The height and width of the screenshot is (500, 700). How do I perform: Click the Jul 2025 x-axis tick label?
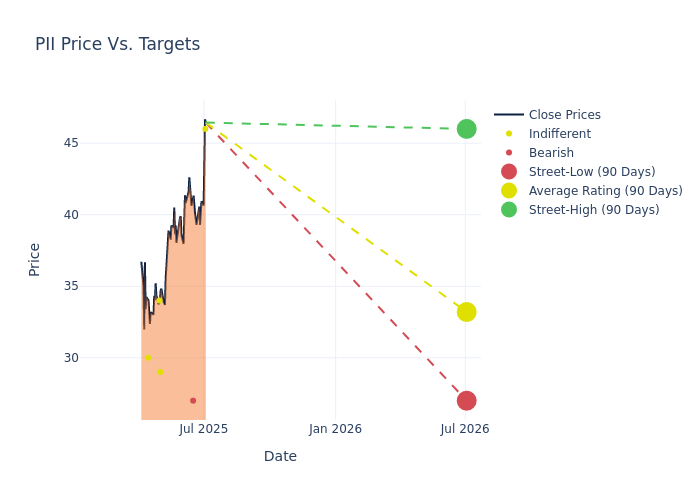point(204,429)
